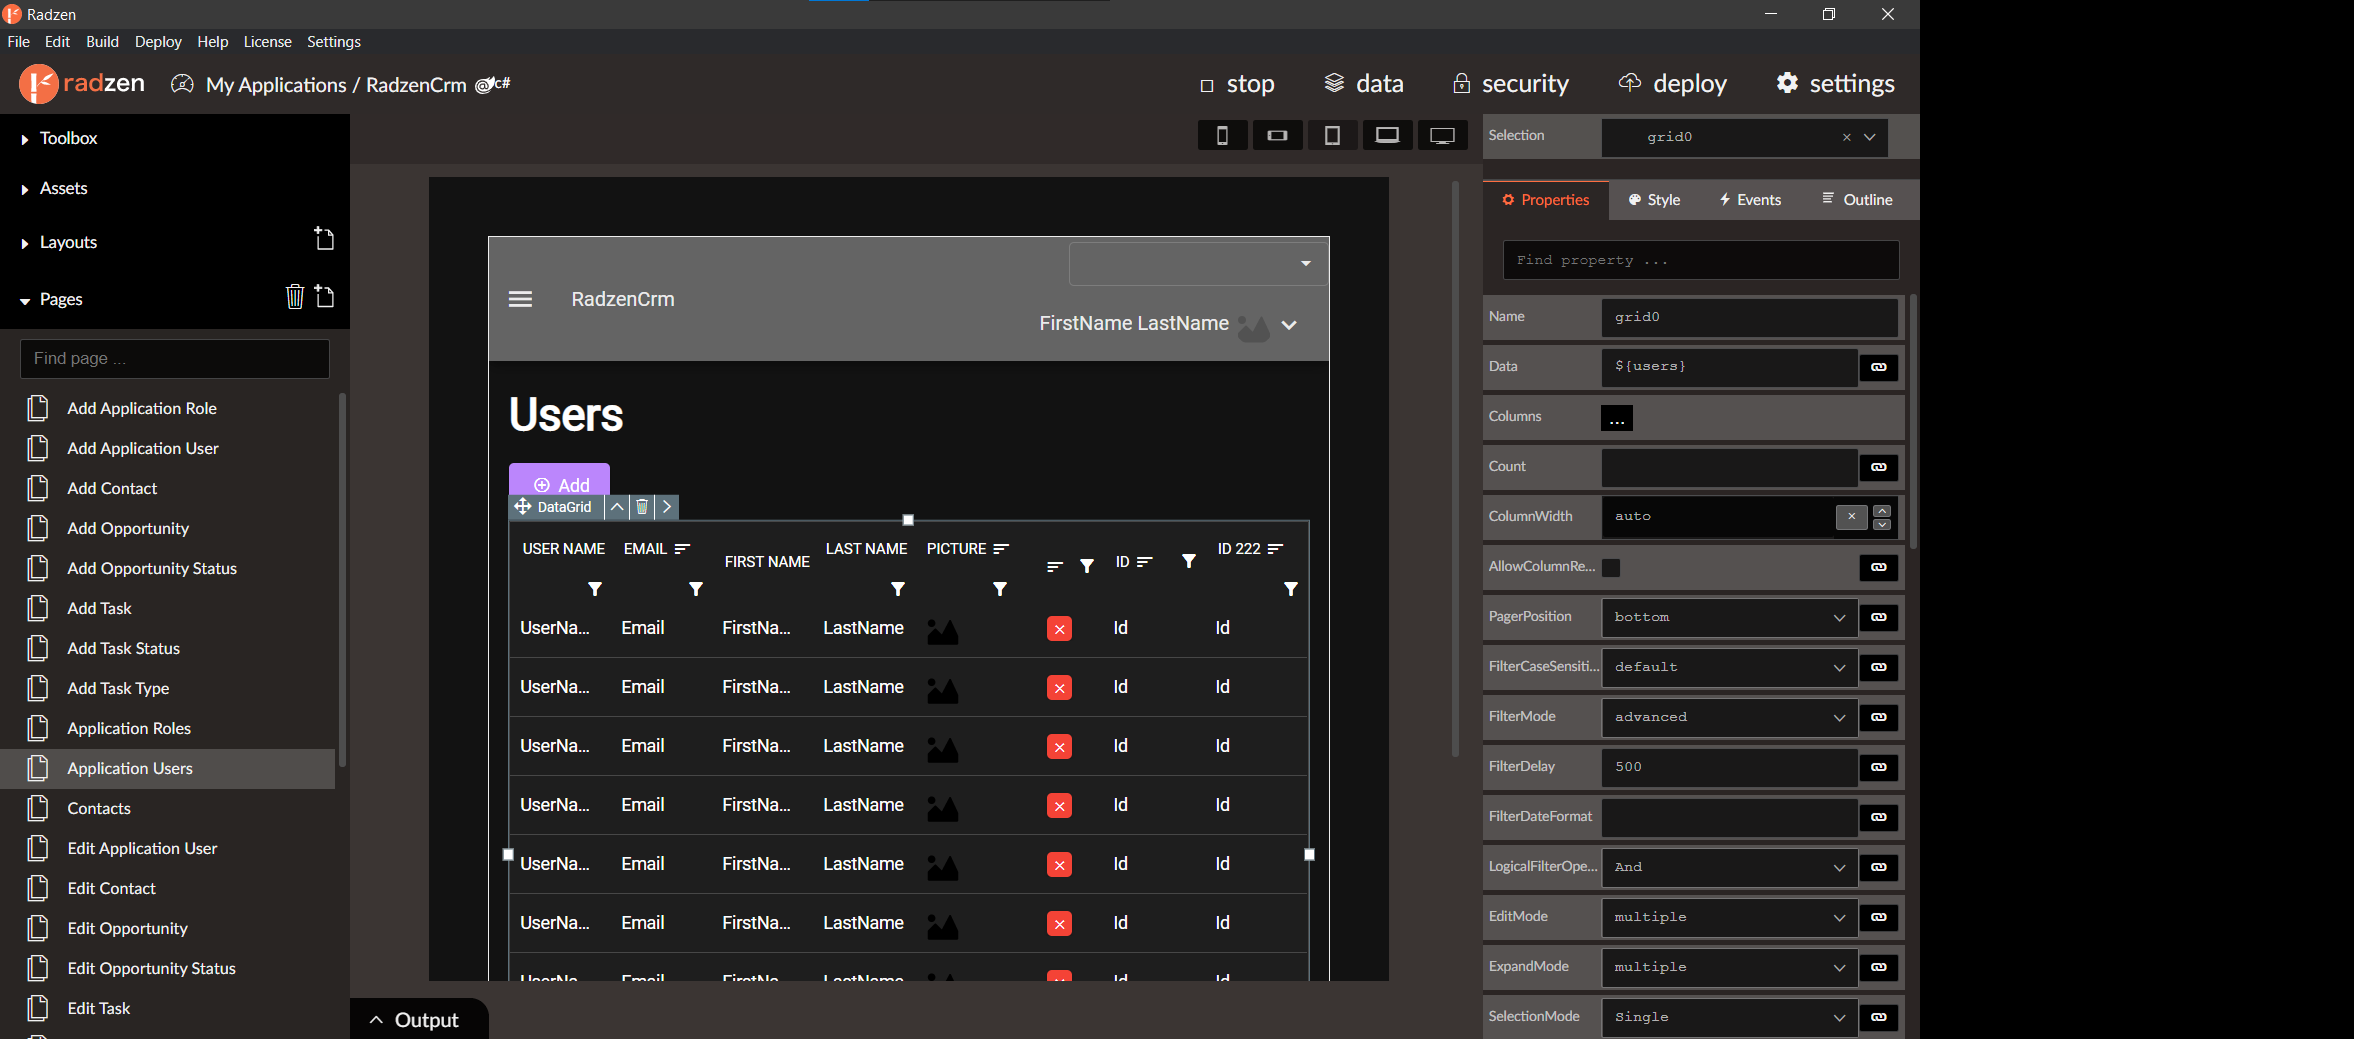2354x1039 pixels.
Task: Select the desktop monitor preview icon
Action: (1442, 135)
